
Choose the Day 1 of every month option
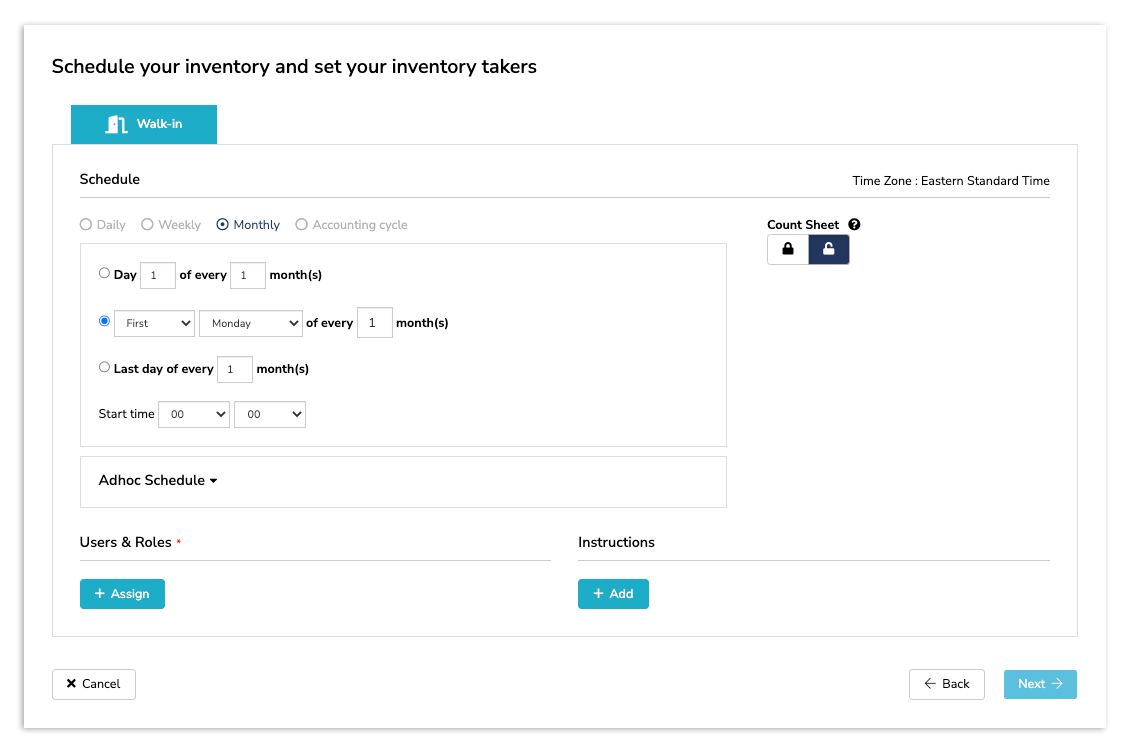[104, 272]
